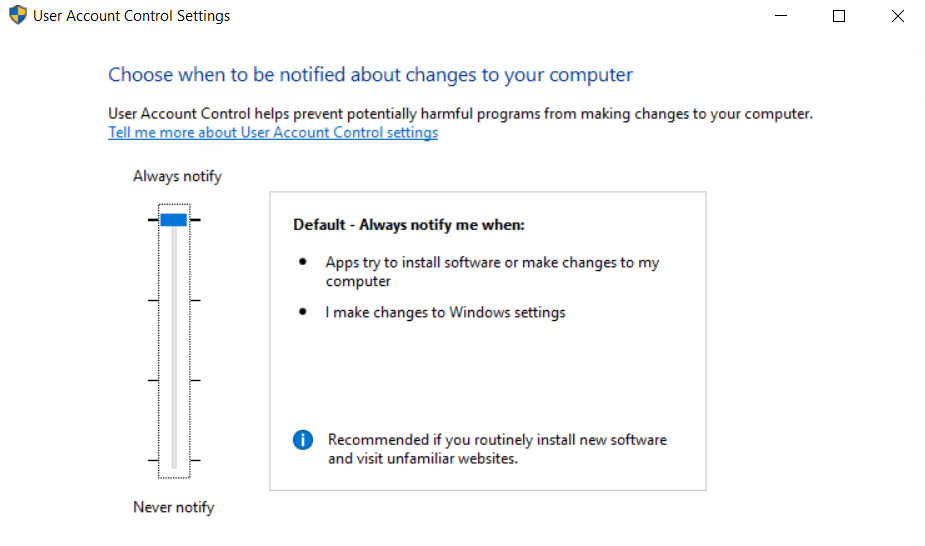Click the blue information icon beside the recommendation
Viewport: 925px width, 546px height.
(303, 440)
